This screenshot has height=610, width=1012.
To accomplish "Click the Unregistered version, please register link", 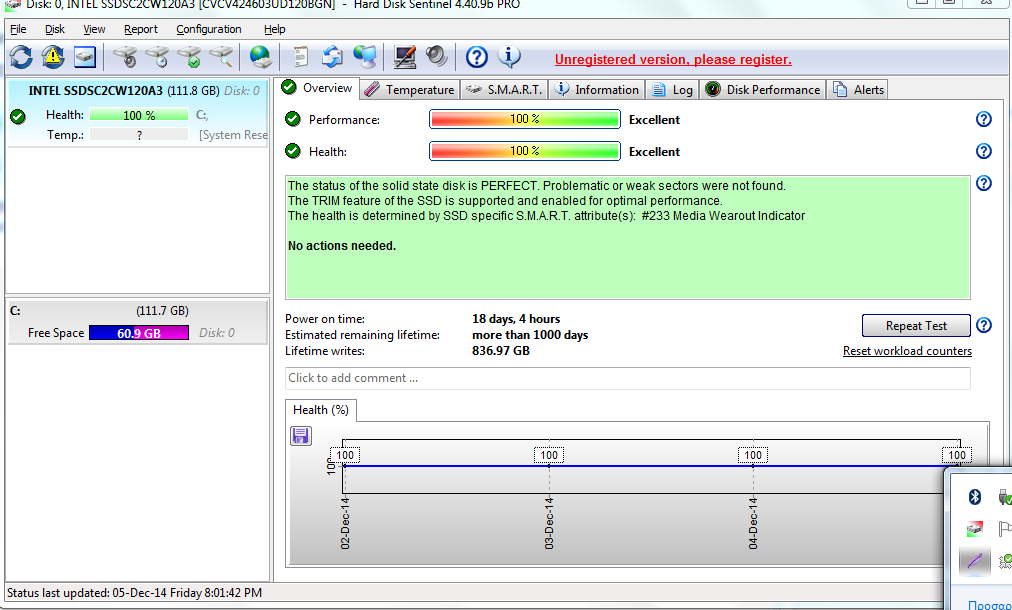I will (673, 59).
